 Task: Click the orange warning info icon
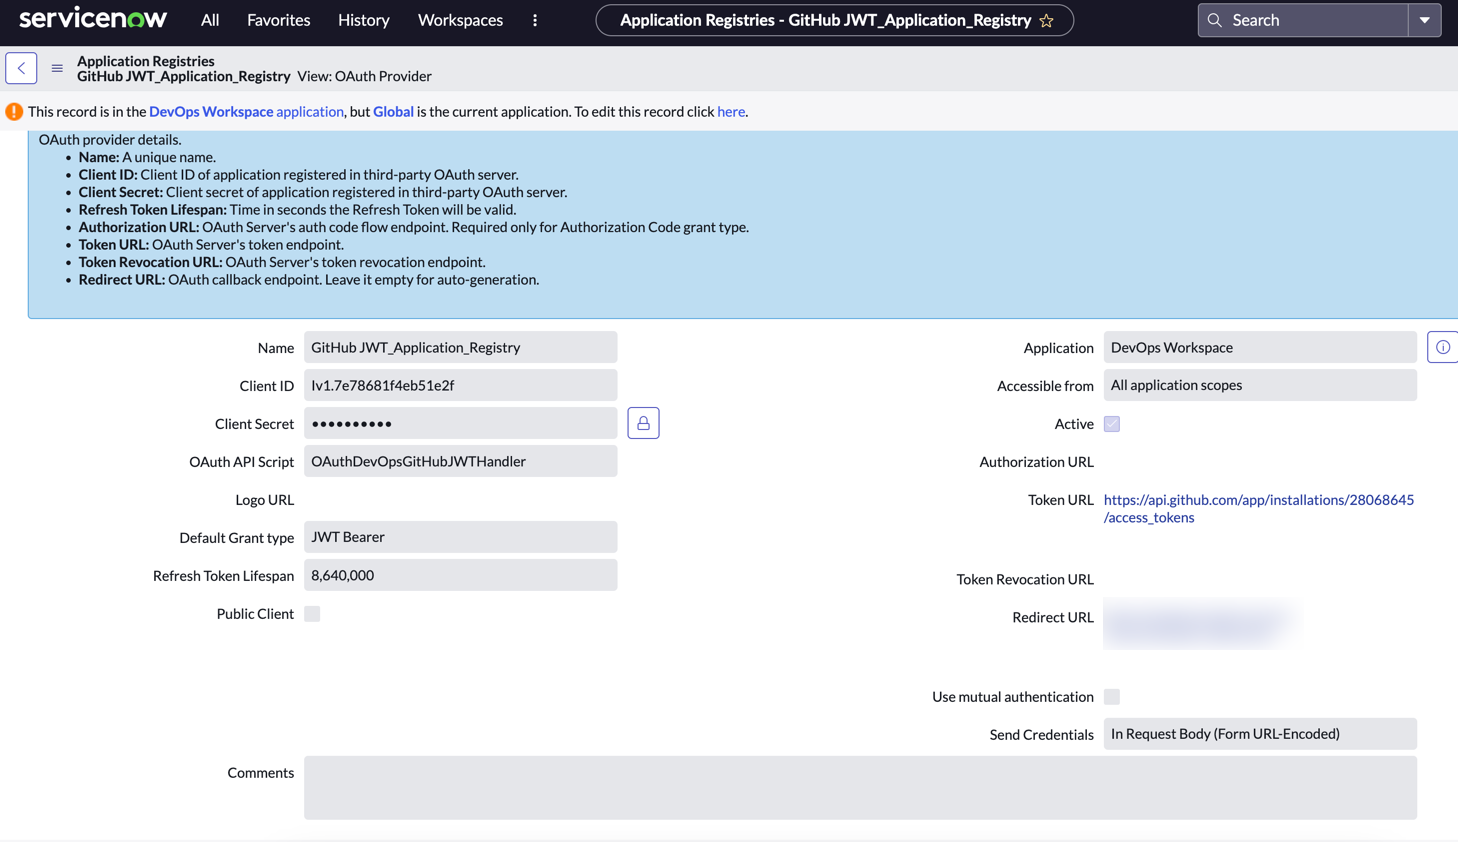coord(14,112)
